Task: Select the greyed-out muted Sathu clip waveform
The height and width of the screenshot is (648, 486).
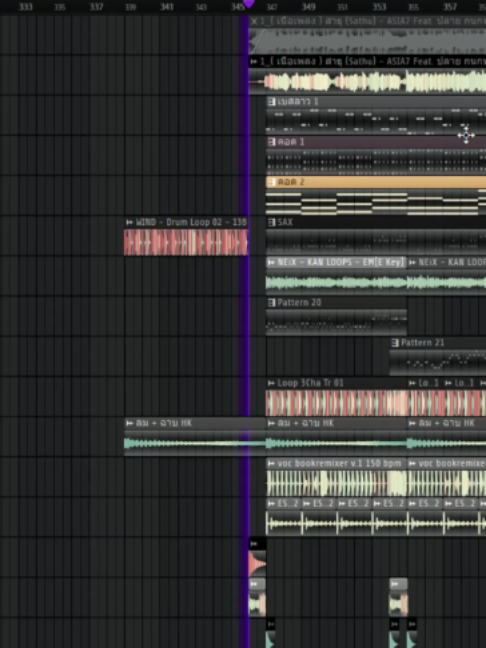Action: (367, 40)
